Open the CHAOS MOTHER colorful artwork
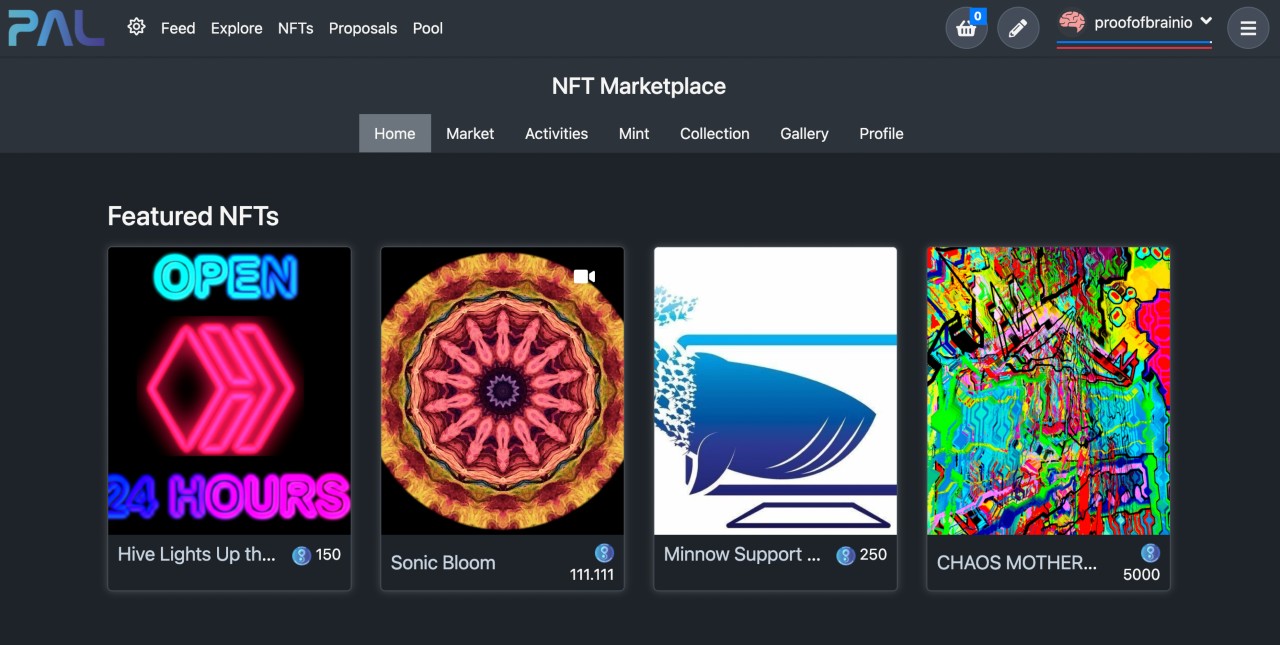The width and height of the screenshot is (1280, 645). coord(1049,391)
